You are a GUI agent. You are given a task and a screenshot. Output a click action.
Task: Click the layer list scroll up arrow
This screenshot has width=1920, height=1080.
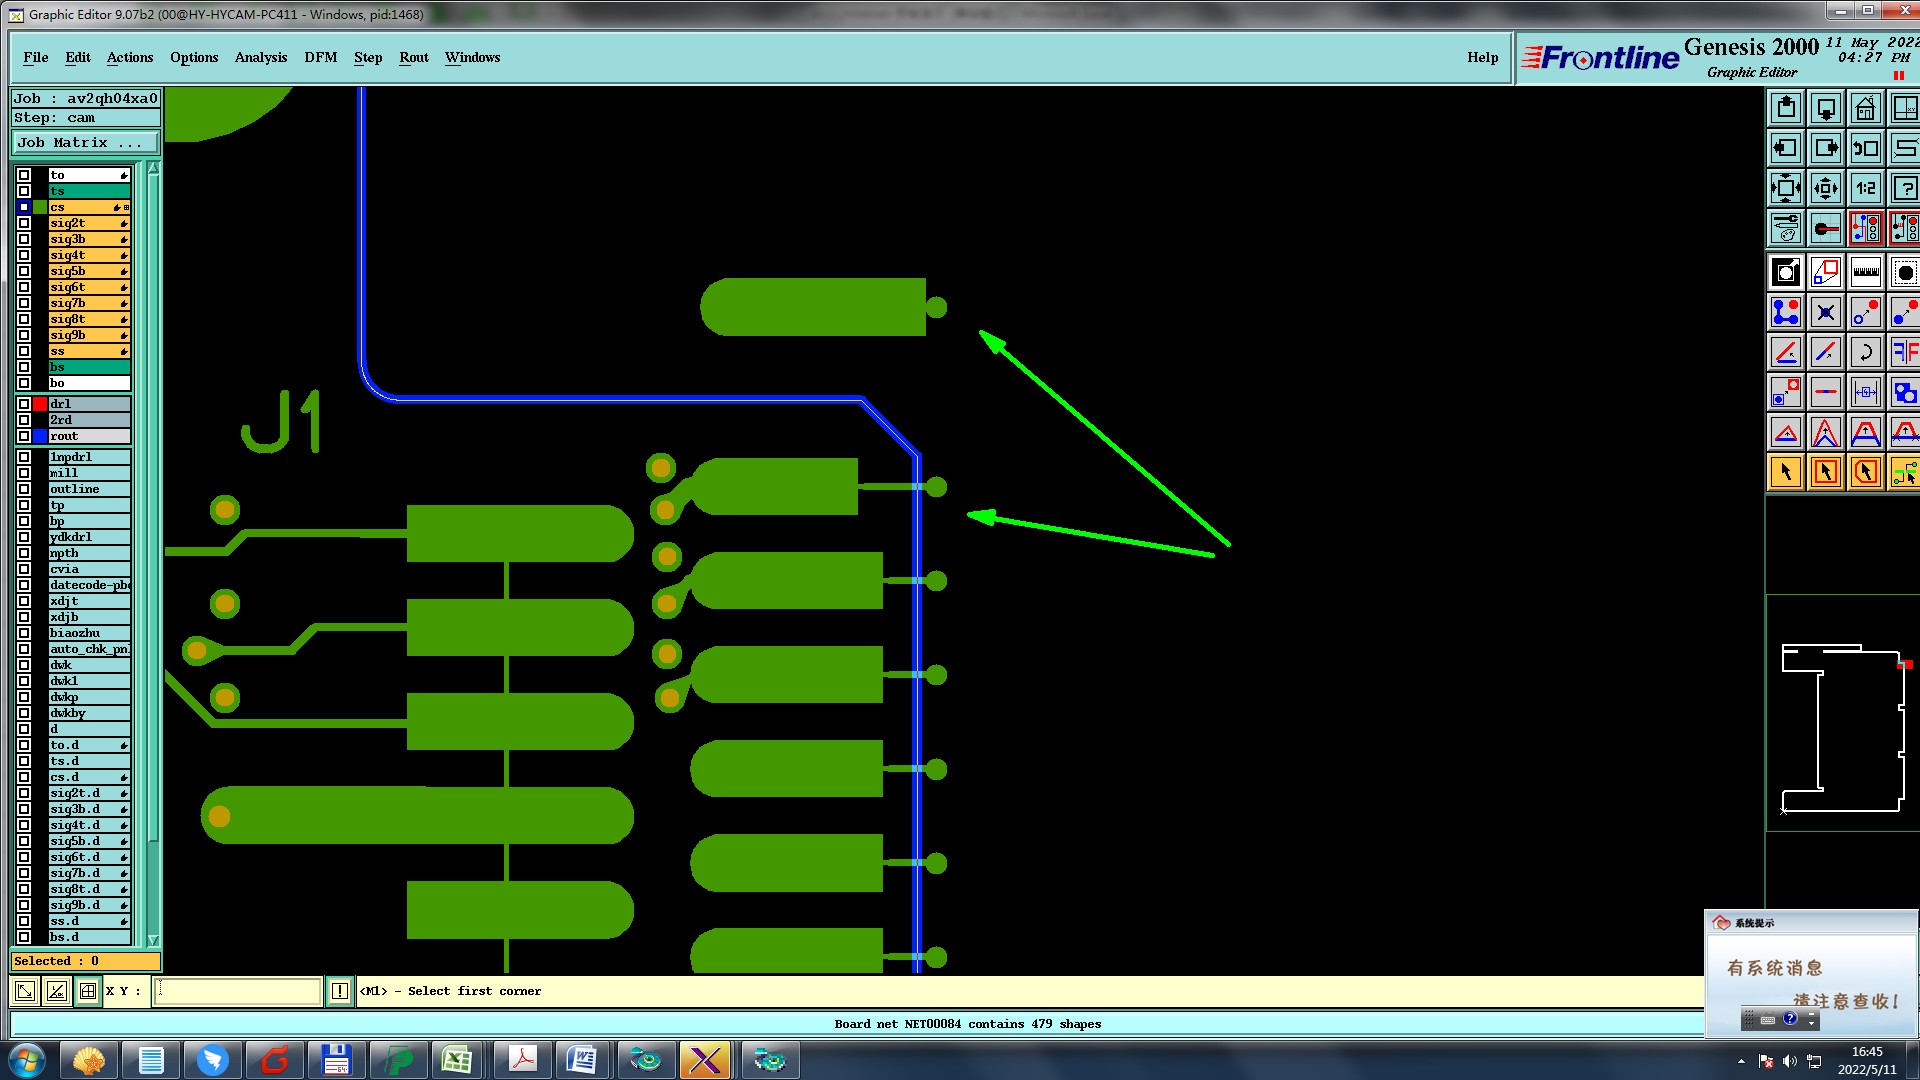point(153,169)
